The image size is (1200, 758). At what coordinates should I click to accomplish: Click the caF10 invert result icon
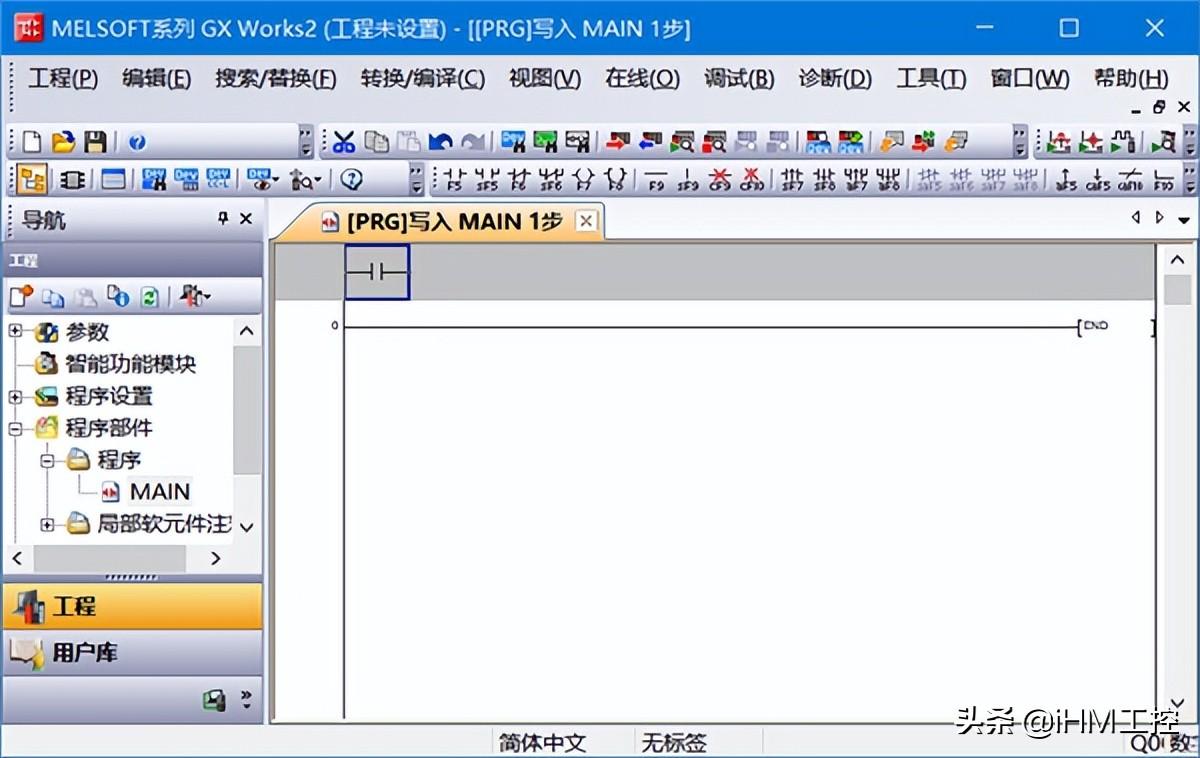point(1131,179)
